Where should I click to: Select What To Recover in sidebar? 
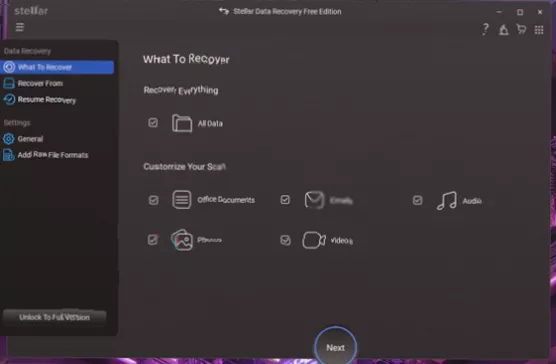click(57, 67)
